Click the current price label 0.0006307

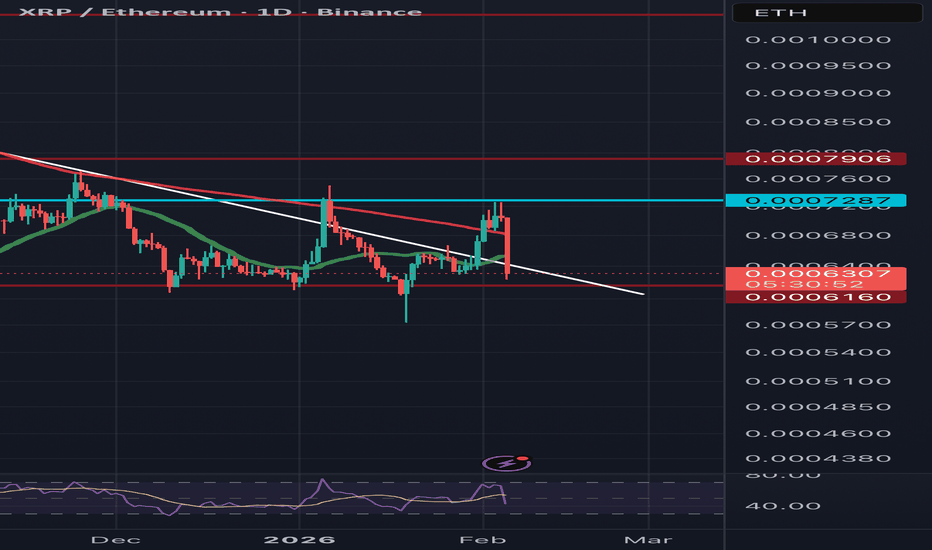[x=816, y=274]
